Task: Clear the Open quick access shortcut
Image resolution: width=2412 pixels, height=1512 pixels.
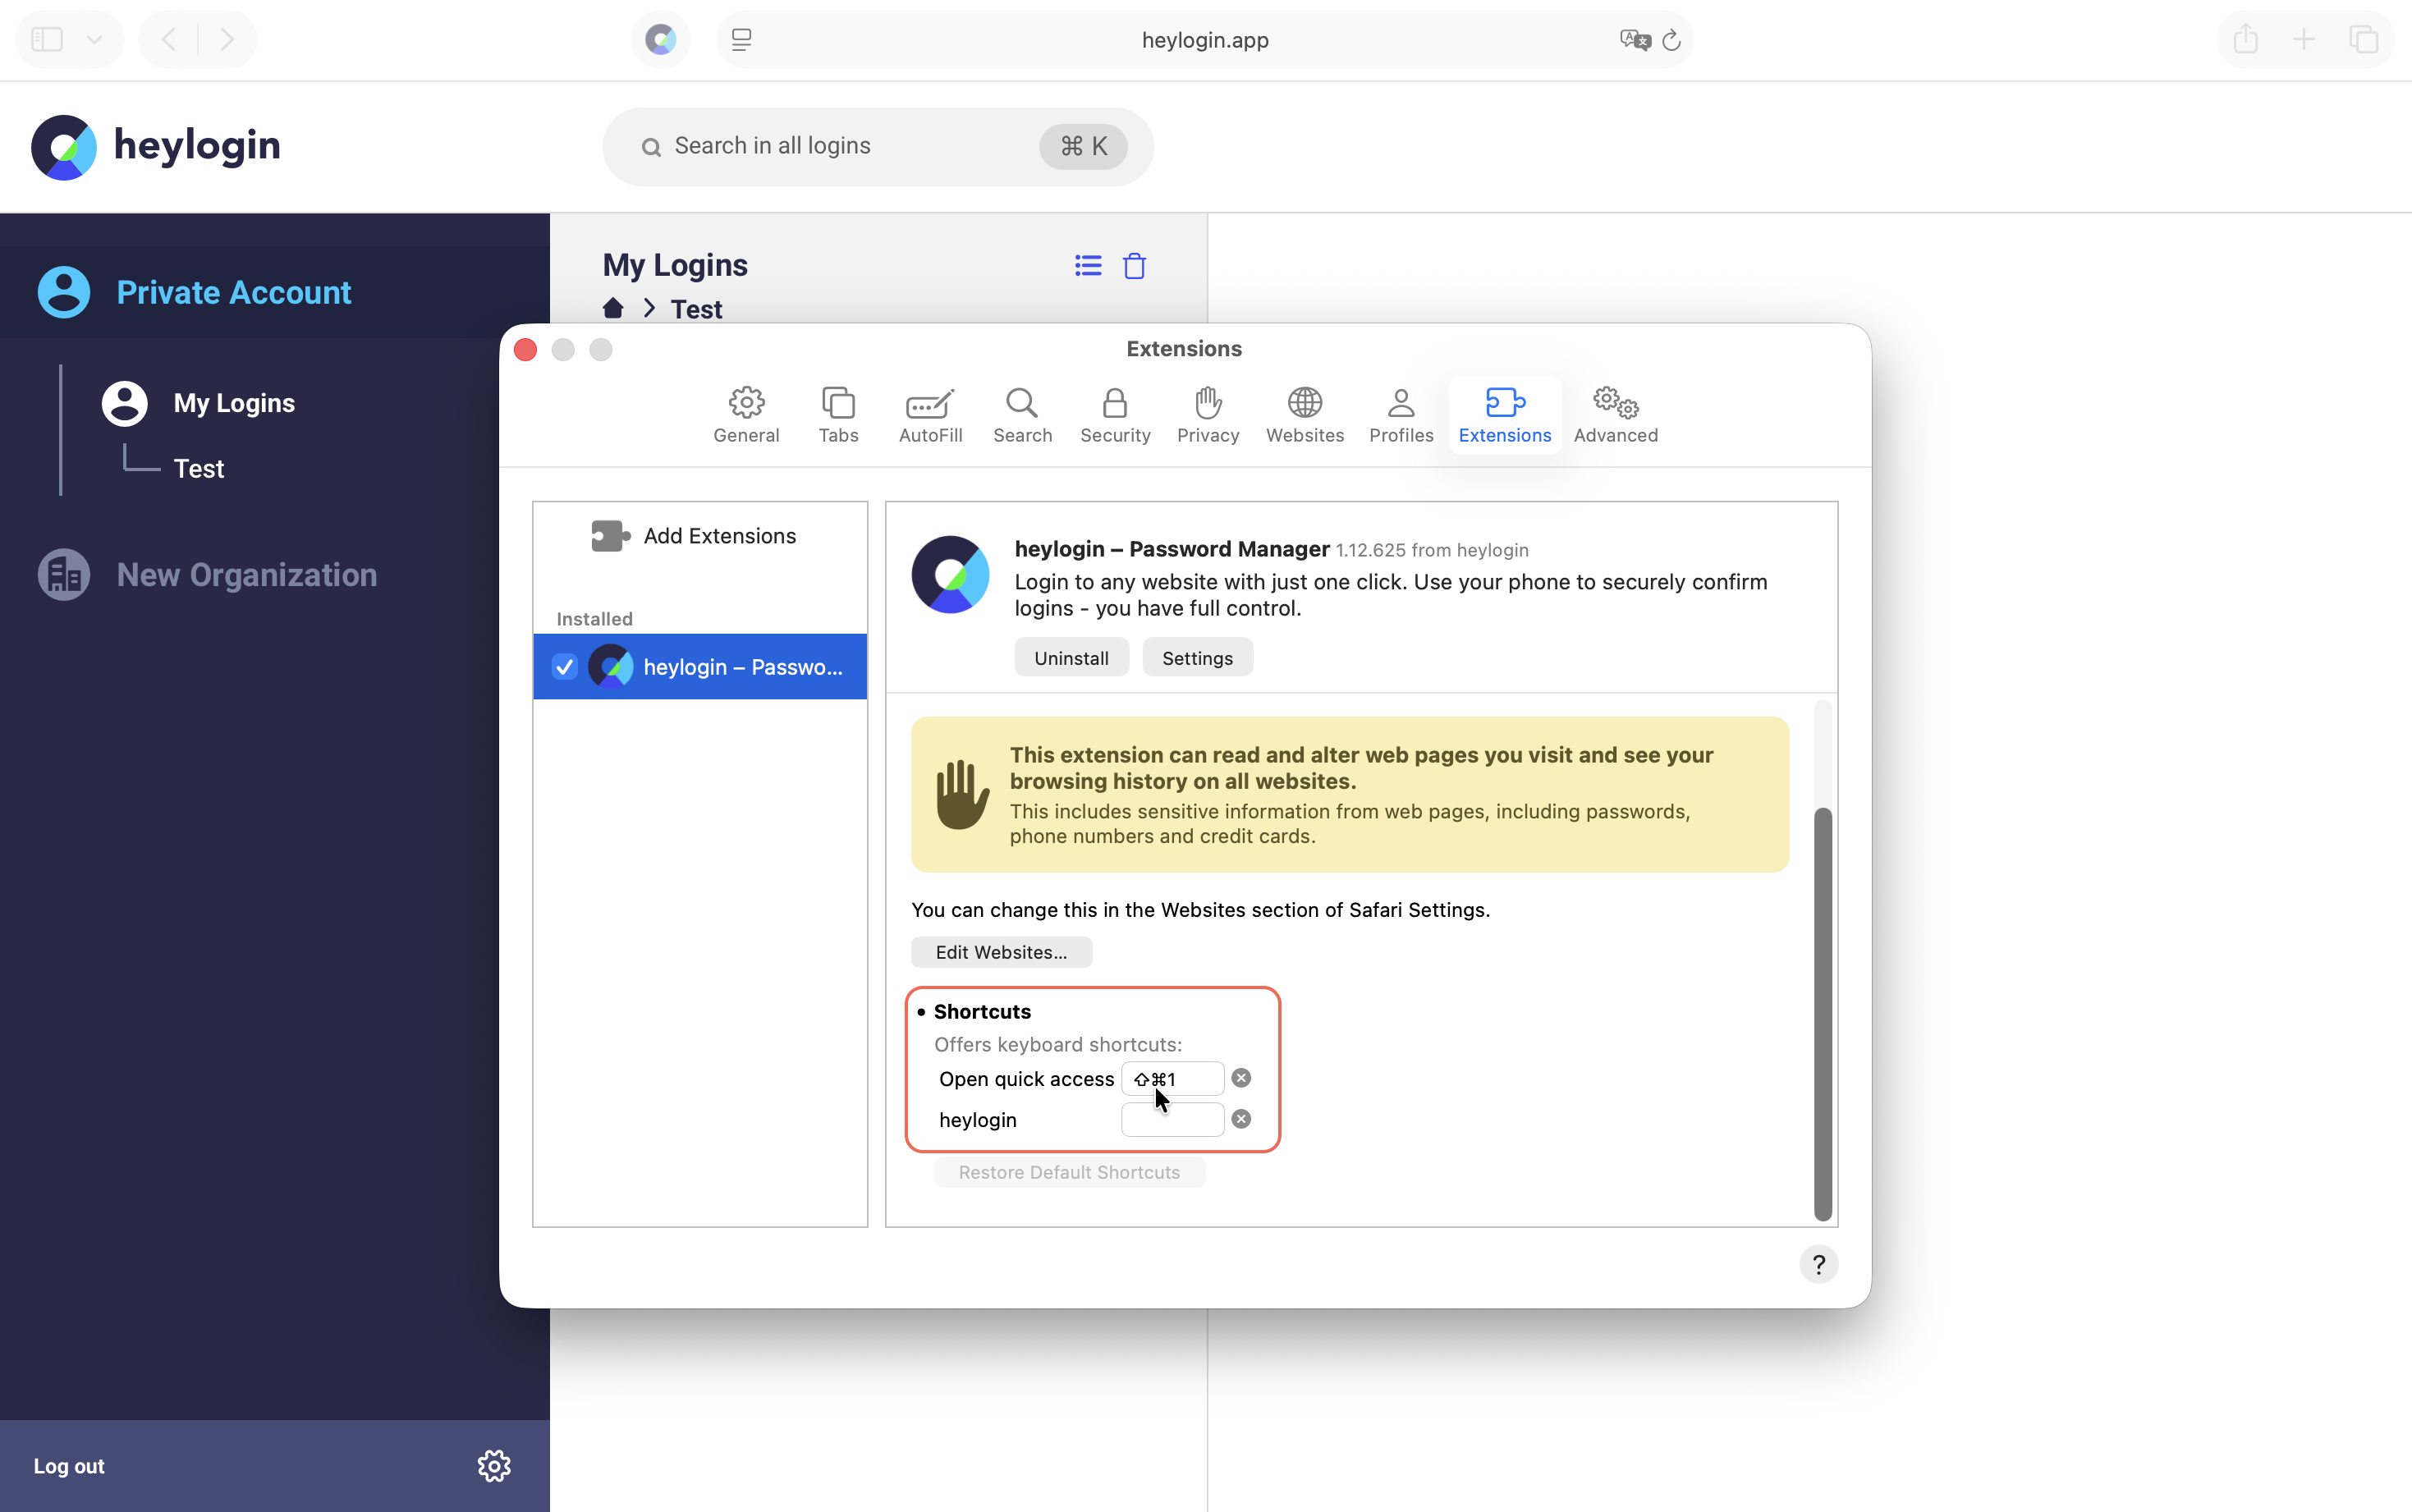Action: 1240,1078
